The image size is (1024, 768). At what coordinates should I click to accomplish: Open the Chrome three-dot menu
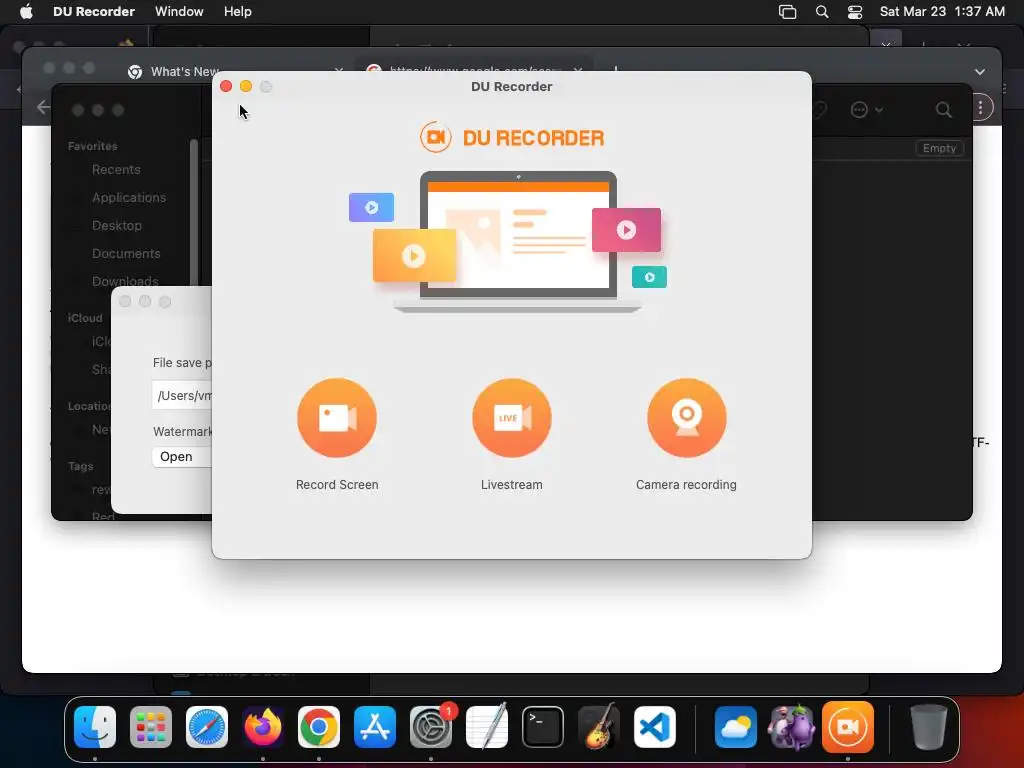coord(980,108)
